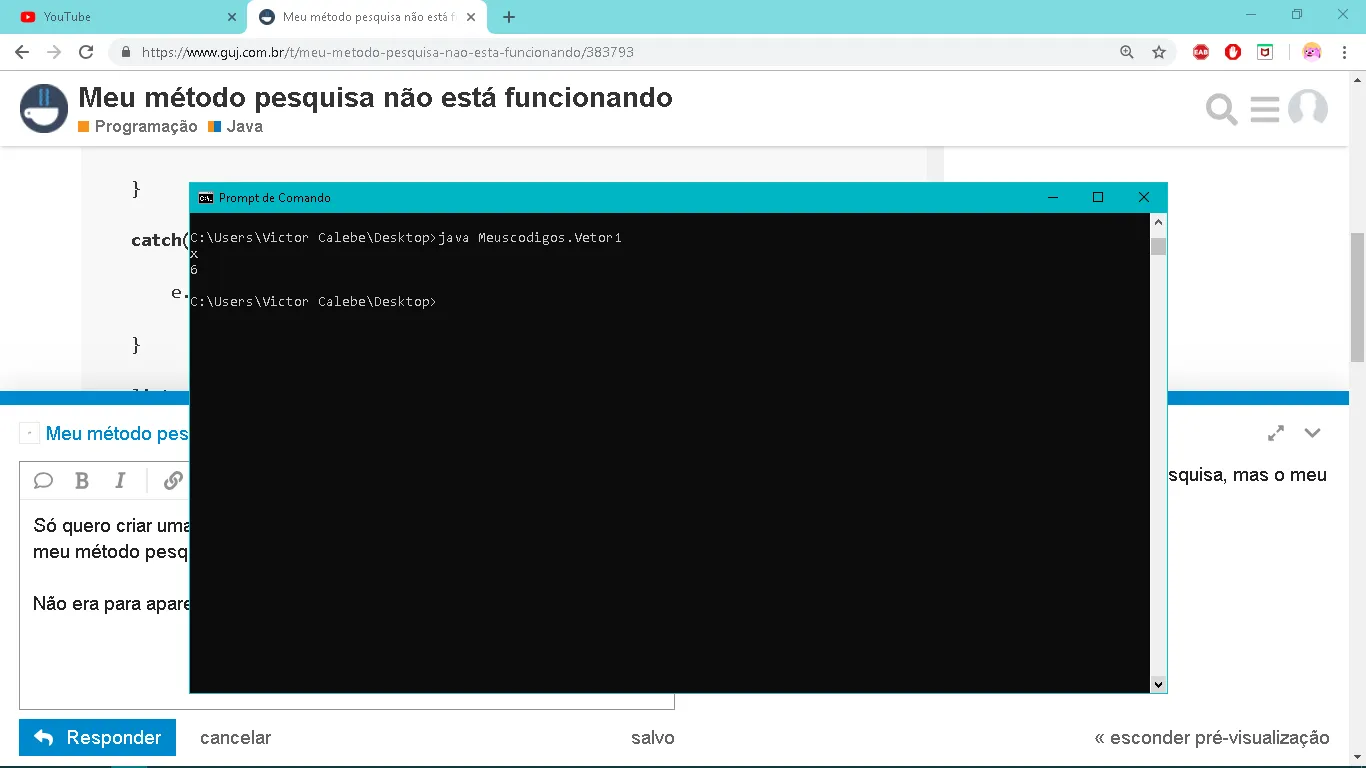Viewport: 1366px width, 768px height.
Task: Open the forum hamburger menu icon
Action: tap(1265, 109)
